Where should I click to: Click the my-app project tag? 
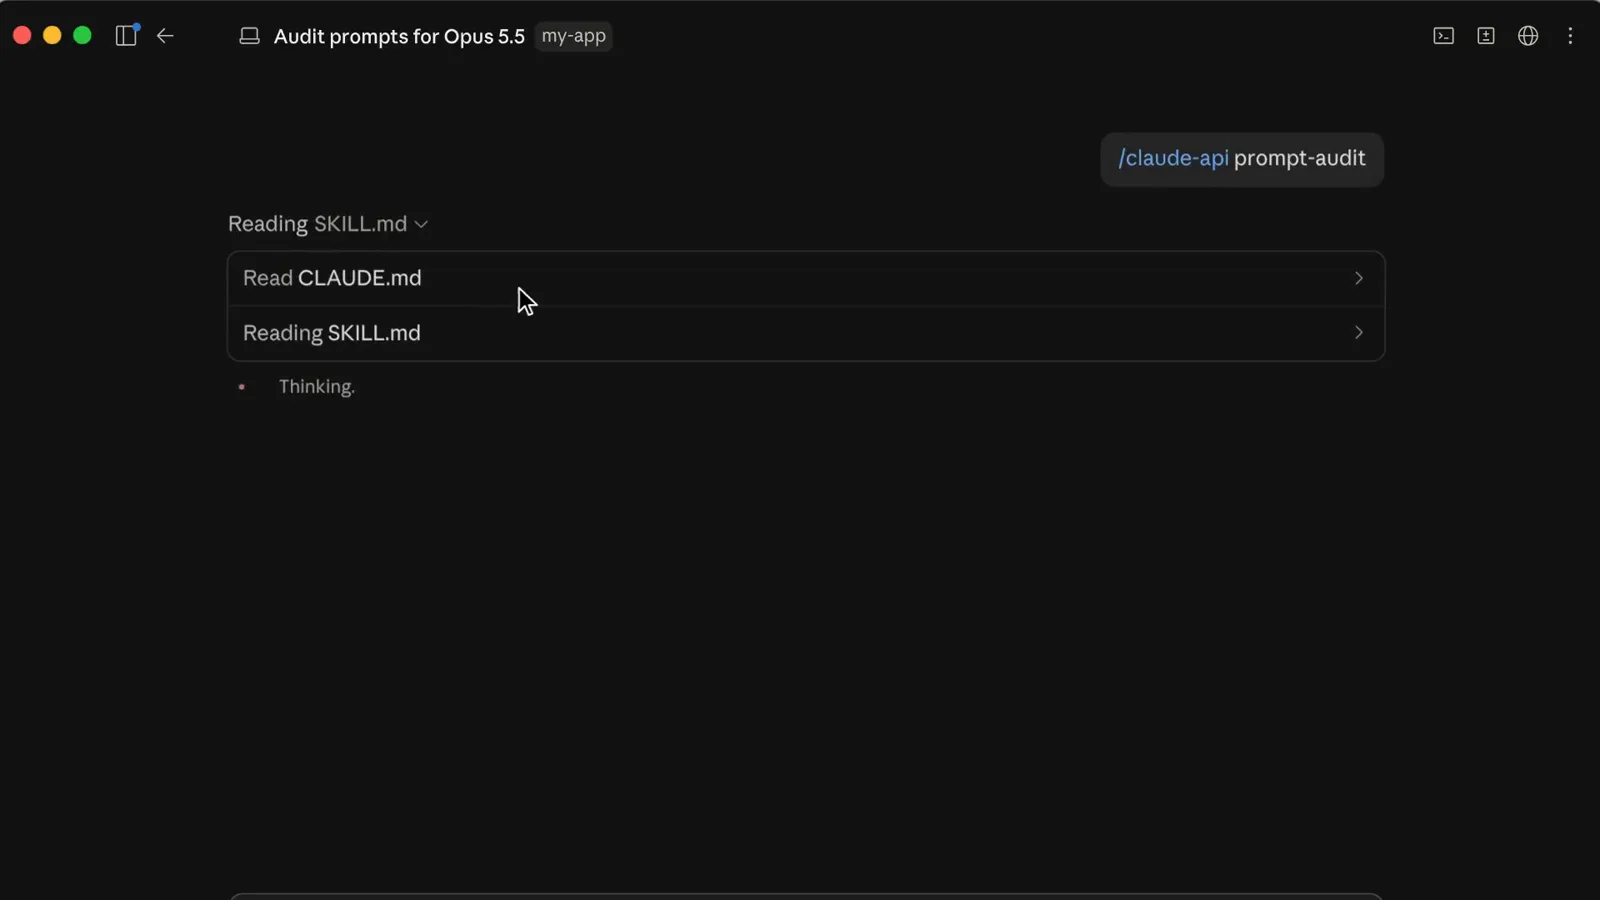coord(574,36)
